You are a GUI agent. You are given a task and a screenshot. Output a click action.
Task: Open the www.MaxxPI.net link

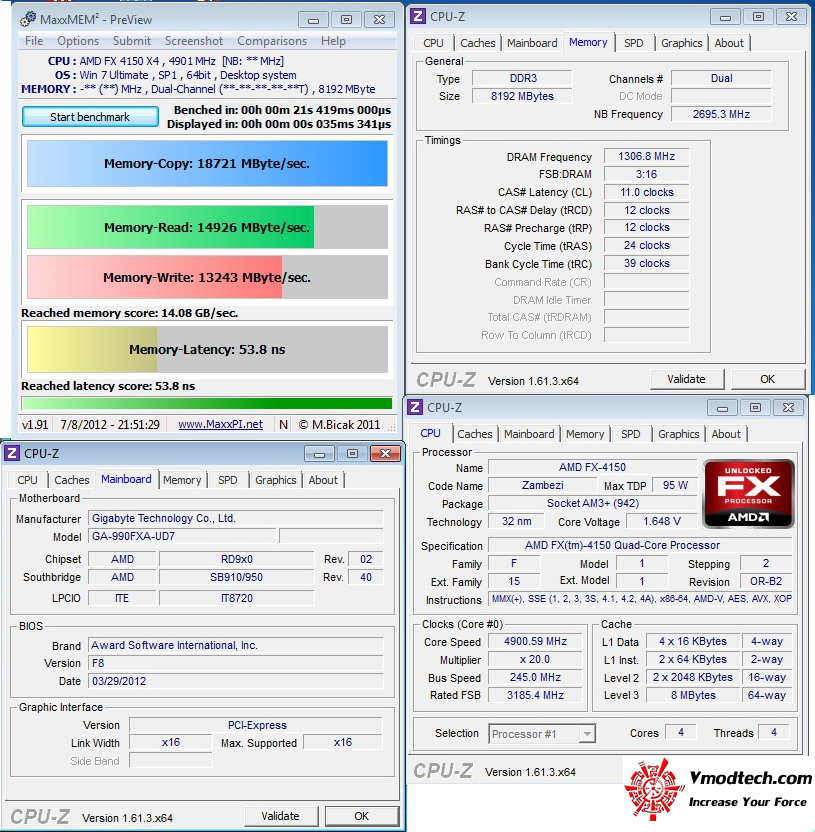tap(220, 424)
